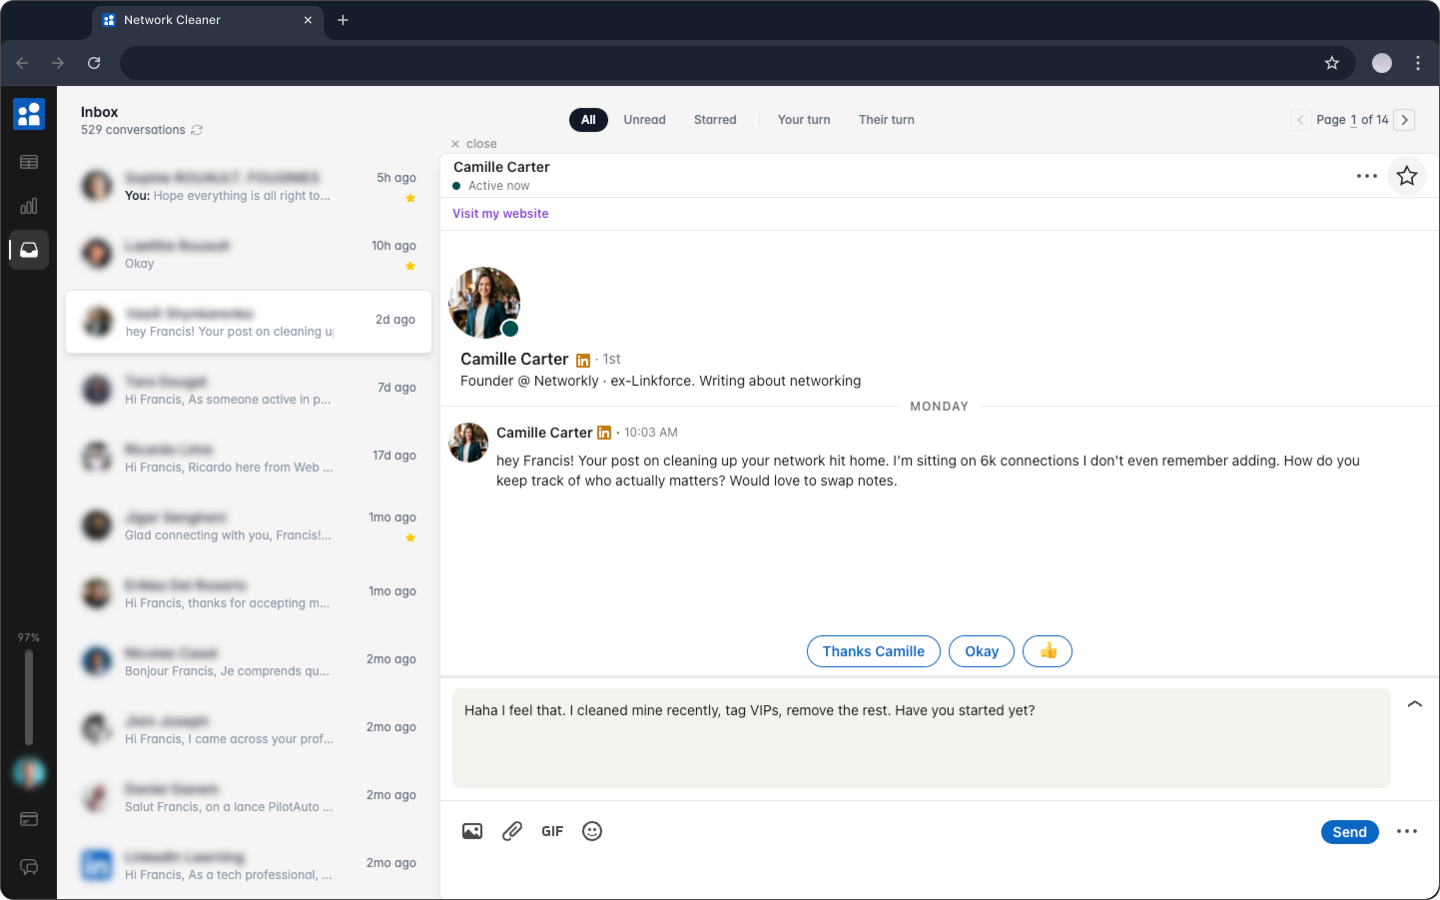The image size is (1440, 900).
Task: Select the Starred filter tab
Action: (715, 120)
